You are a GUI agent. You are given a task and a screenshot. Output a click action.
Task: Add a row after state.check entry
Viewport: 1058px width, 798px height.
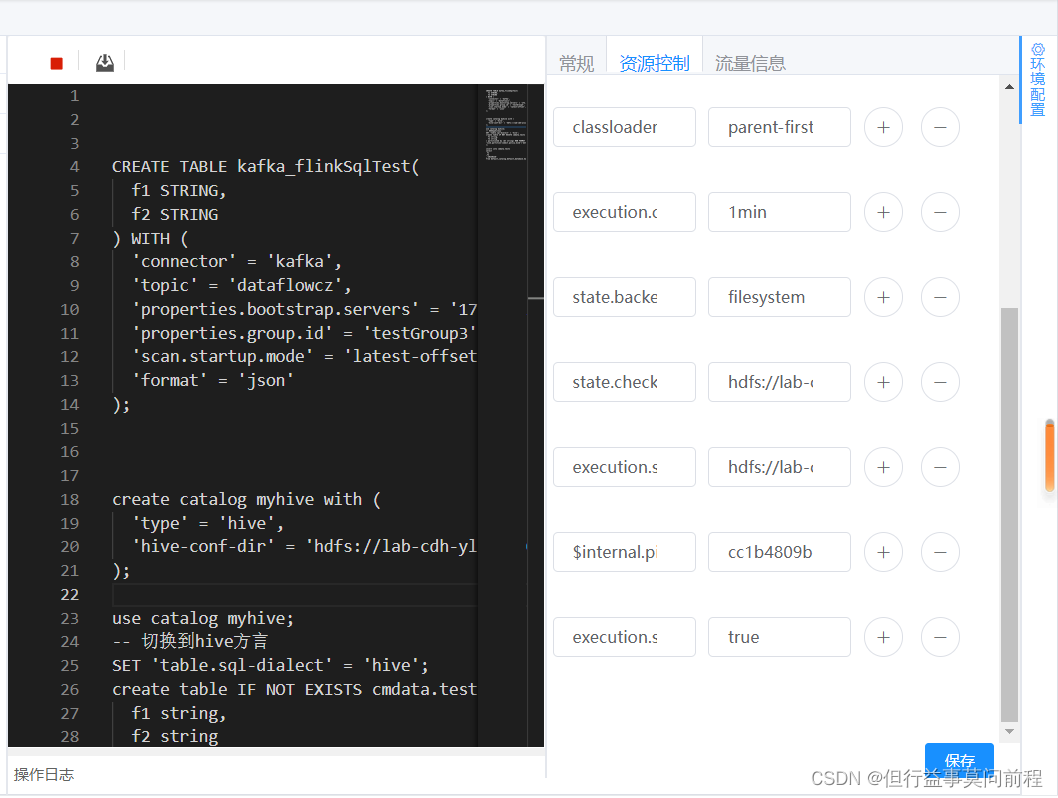[883, 382]
